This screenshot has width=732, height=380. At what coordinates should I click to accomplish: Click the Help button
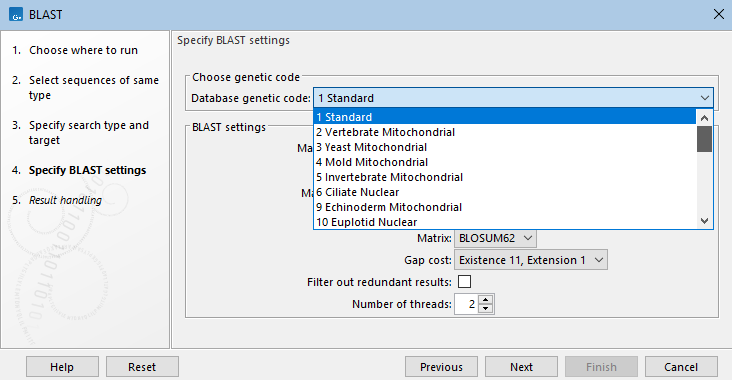62,367
